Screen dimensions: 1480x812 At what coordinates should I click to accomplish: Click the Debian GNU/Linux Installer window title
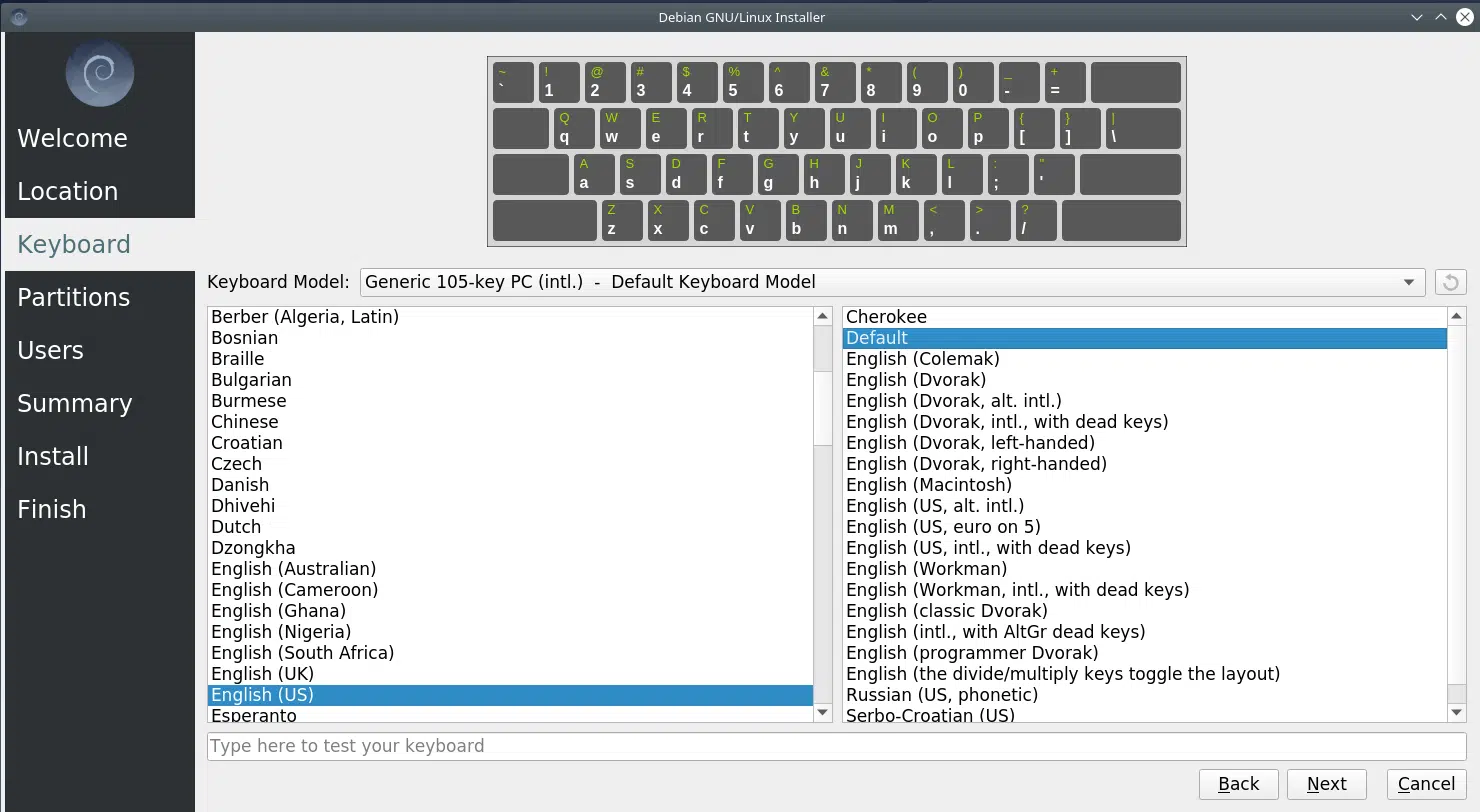(741, 17)
